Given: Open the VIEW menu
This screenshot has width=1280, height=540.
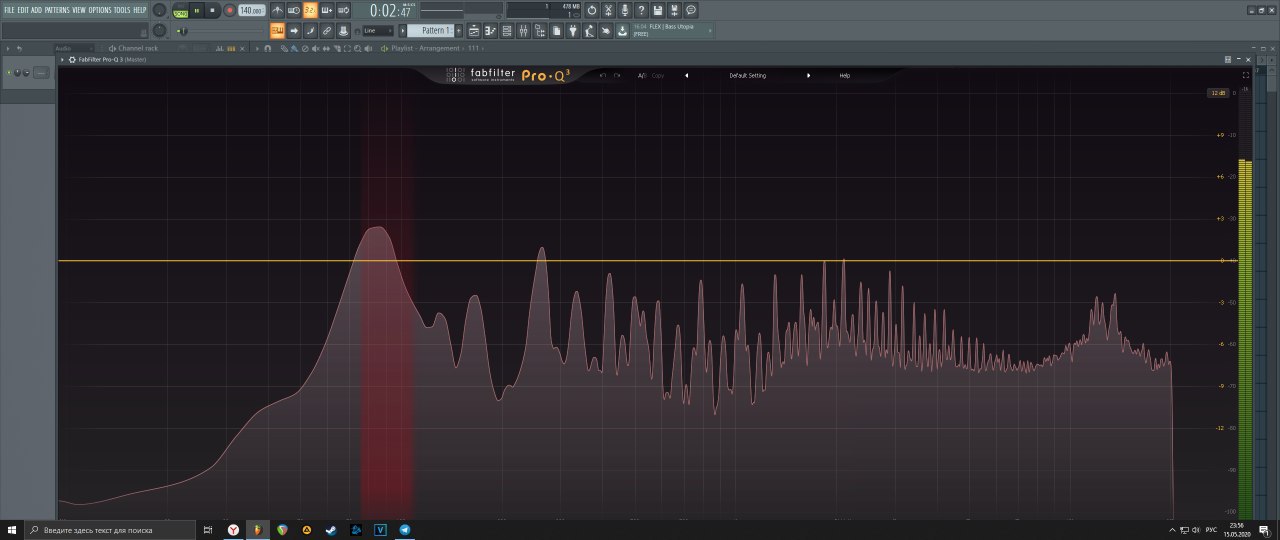Looking at the screenshot, I should pyautogui.click(x=79, y=10).
